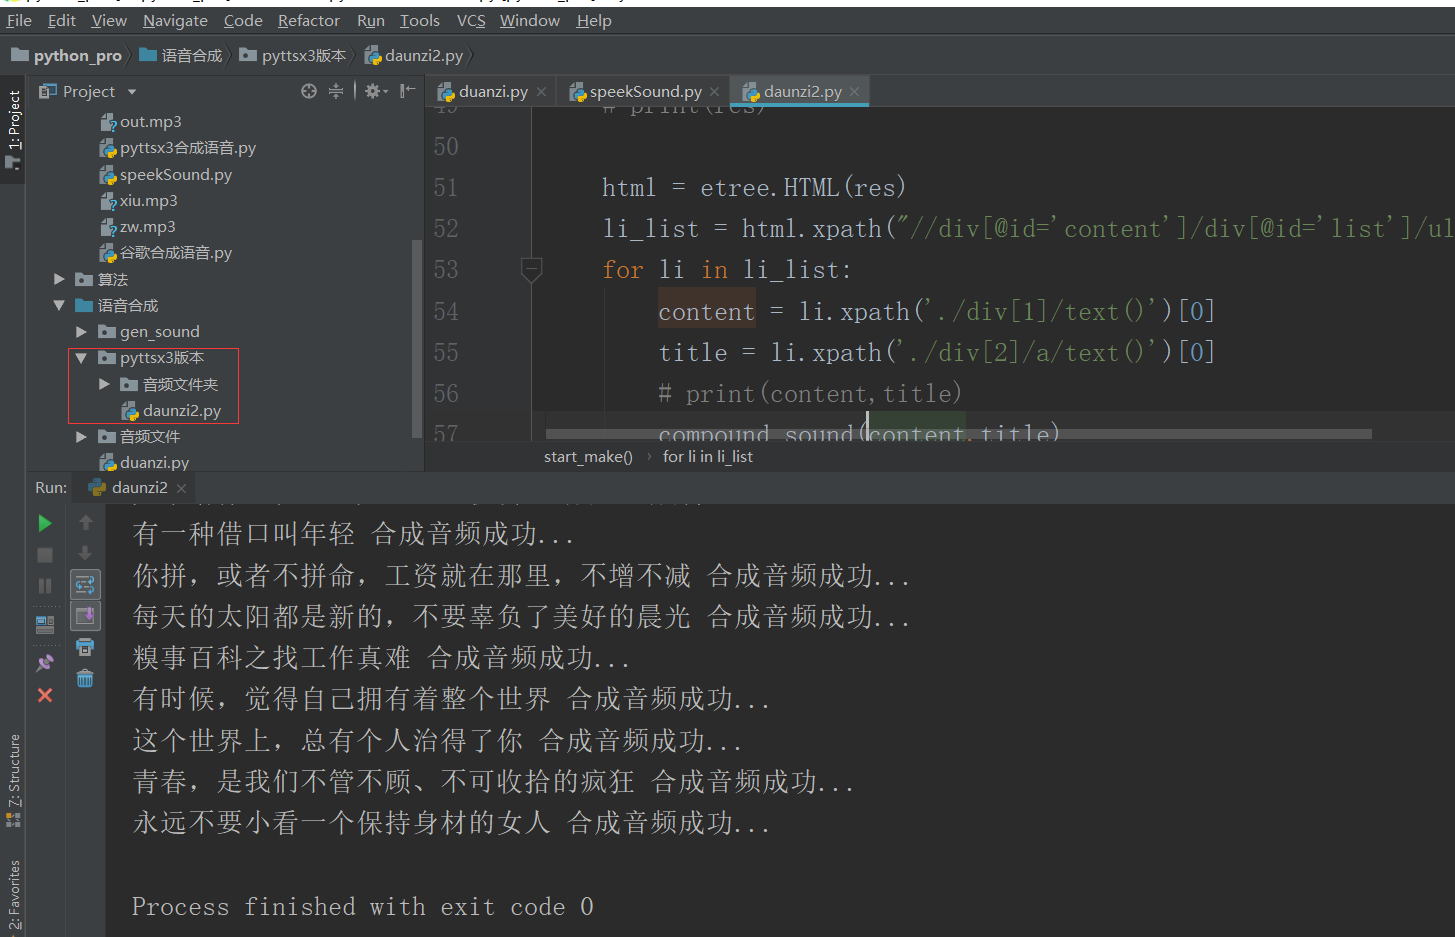Click the red X Close icon in Run panel
The image size is (1455, 937).
tap(44, 695)
